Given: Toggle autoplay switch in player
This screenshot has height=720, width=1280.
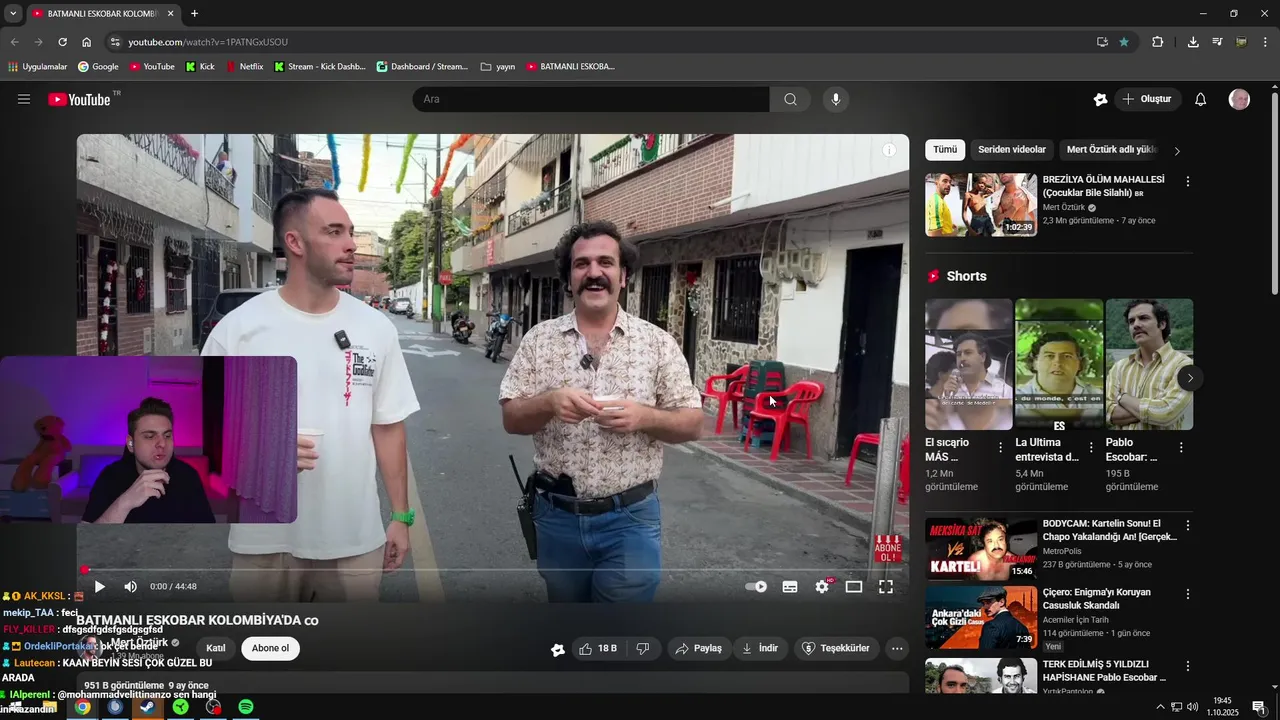Looking at the screenshot, I should [757, 587].
